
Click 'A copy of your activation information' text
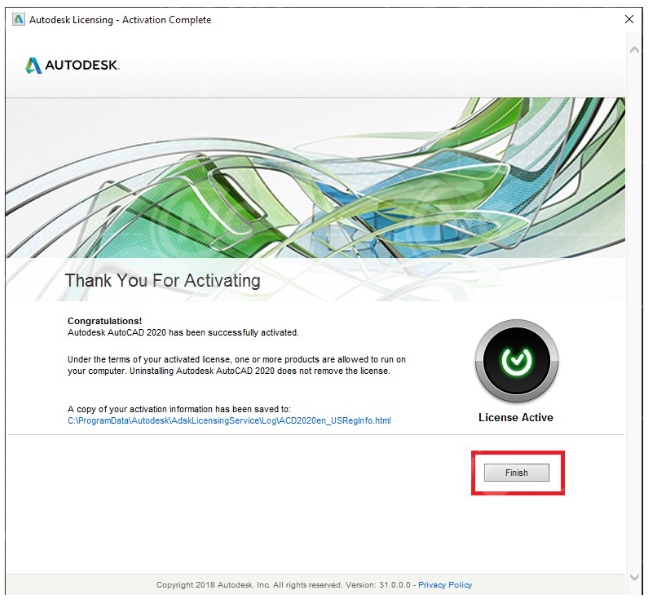(179, 409)
